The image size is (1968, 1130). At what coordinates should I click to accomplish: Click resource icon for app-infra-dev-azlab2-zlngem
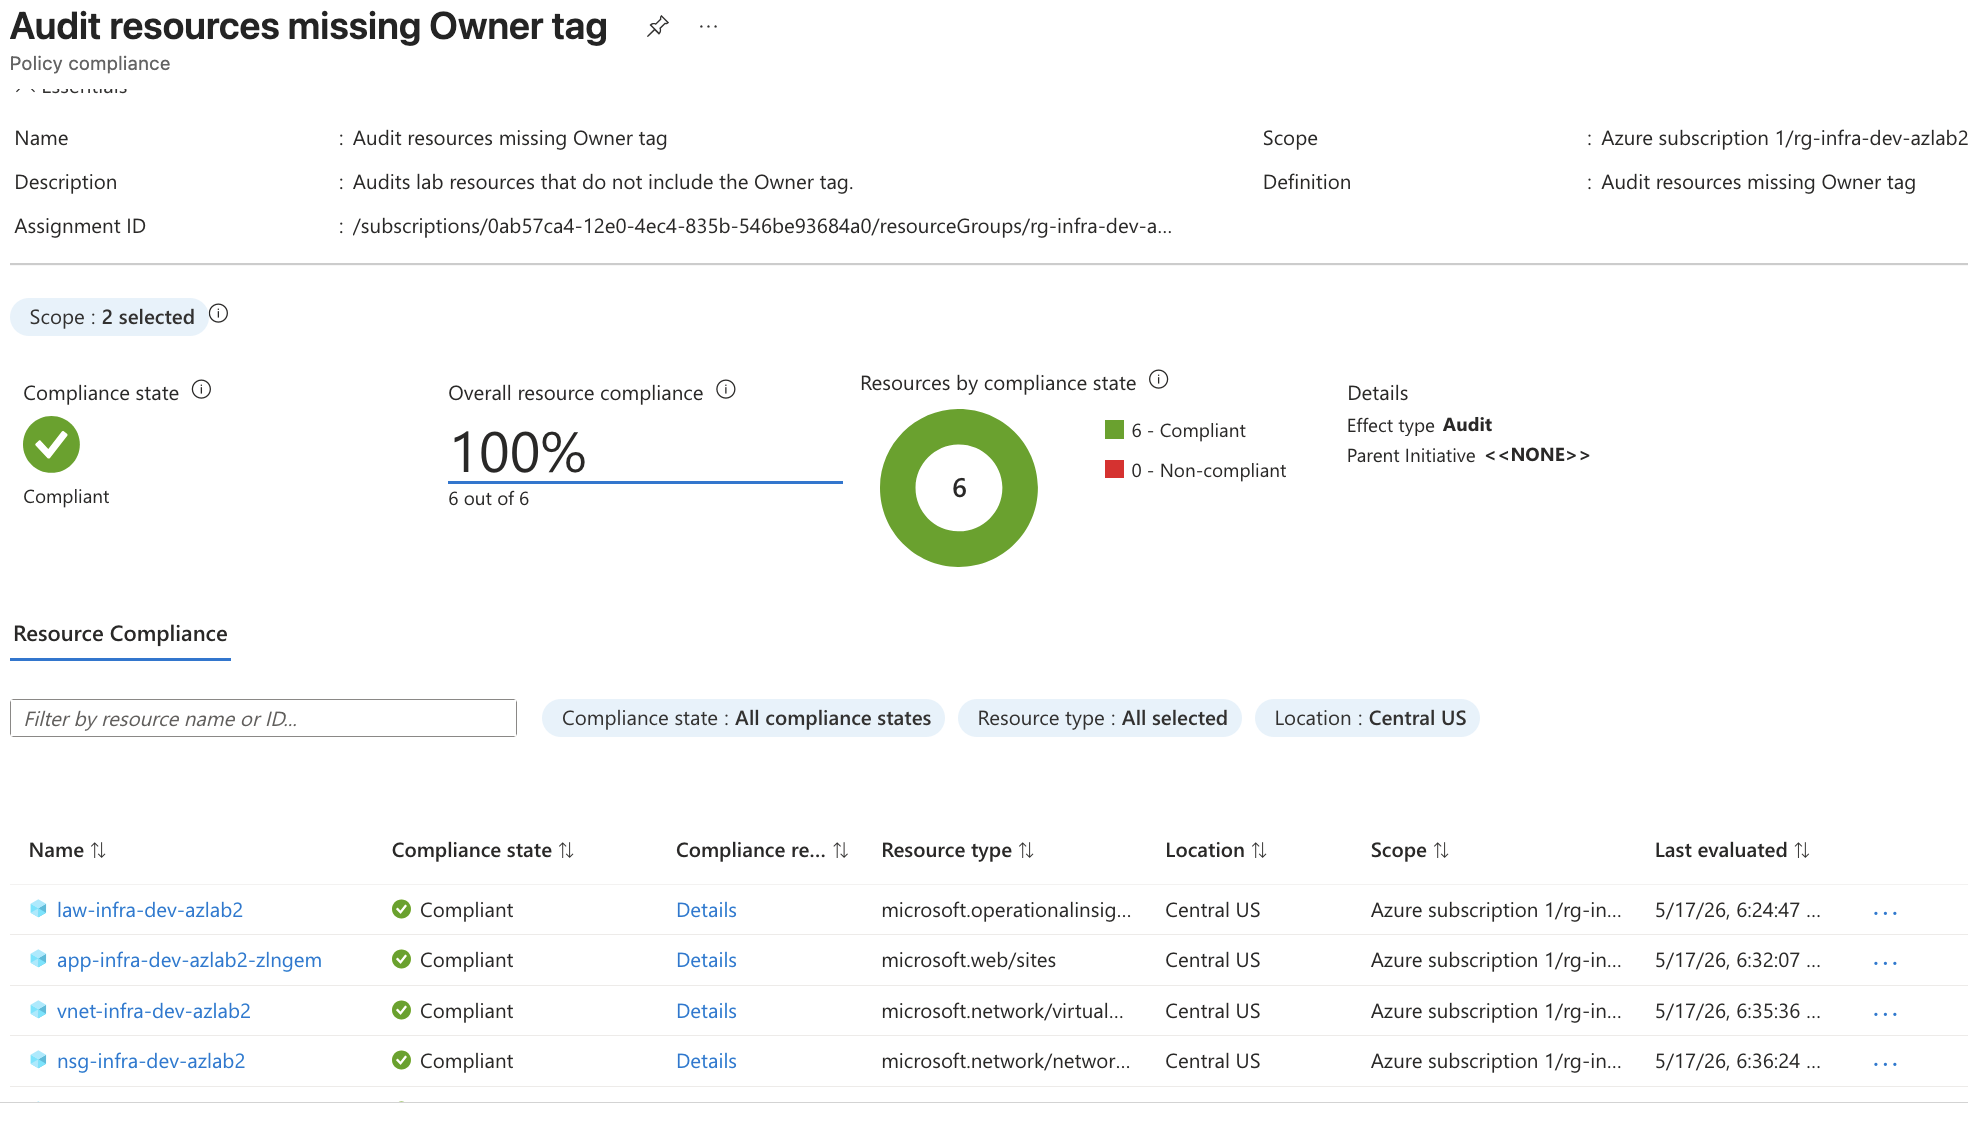(x=38, y=959)
